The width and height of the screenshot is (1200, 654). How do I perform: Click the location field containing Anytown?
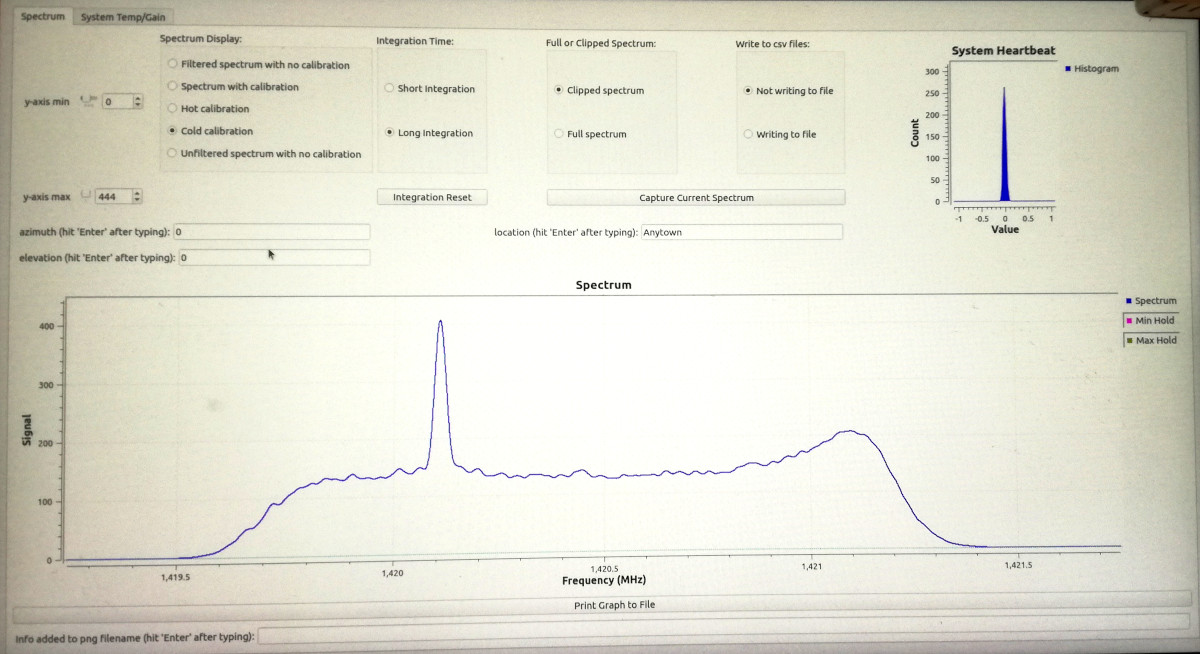pyautogui.click(x=741, y=232)
